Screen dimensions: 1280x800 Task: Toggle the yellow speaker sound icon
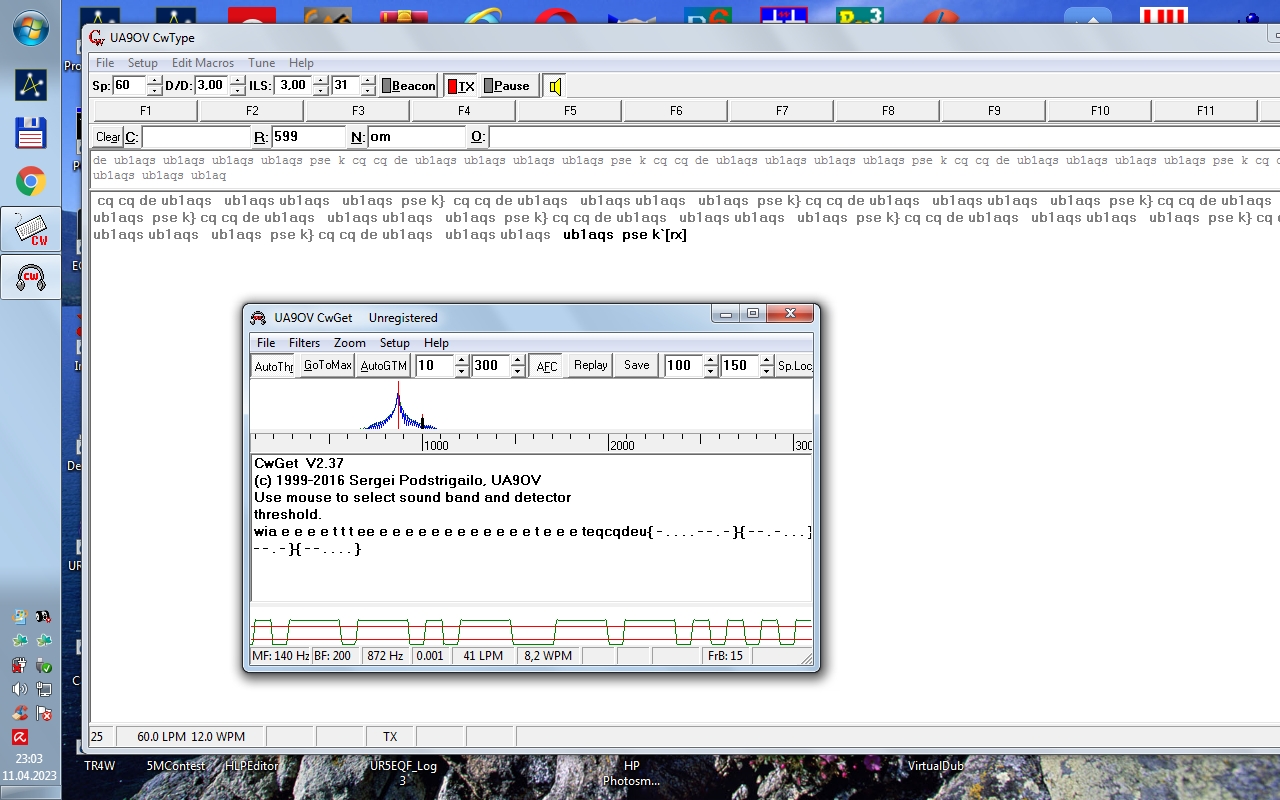click(x=554, y=86)
